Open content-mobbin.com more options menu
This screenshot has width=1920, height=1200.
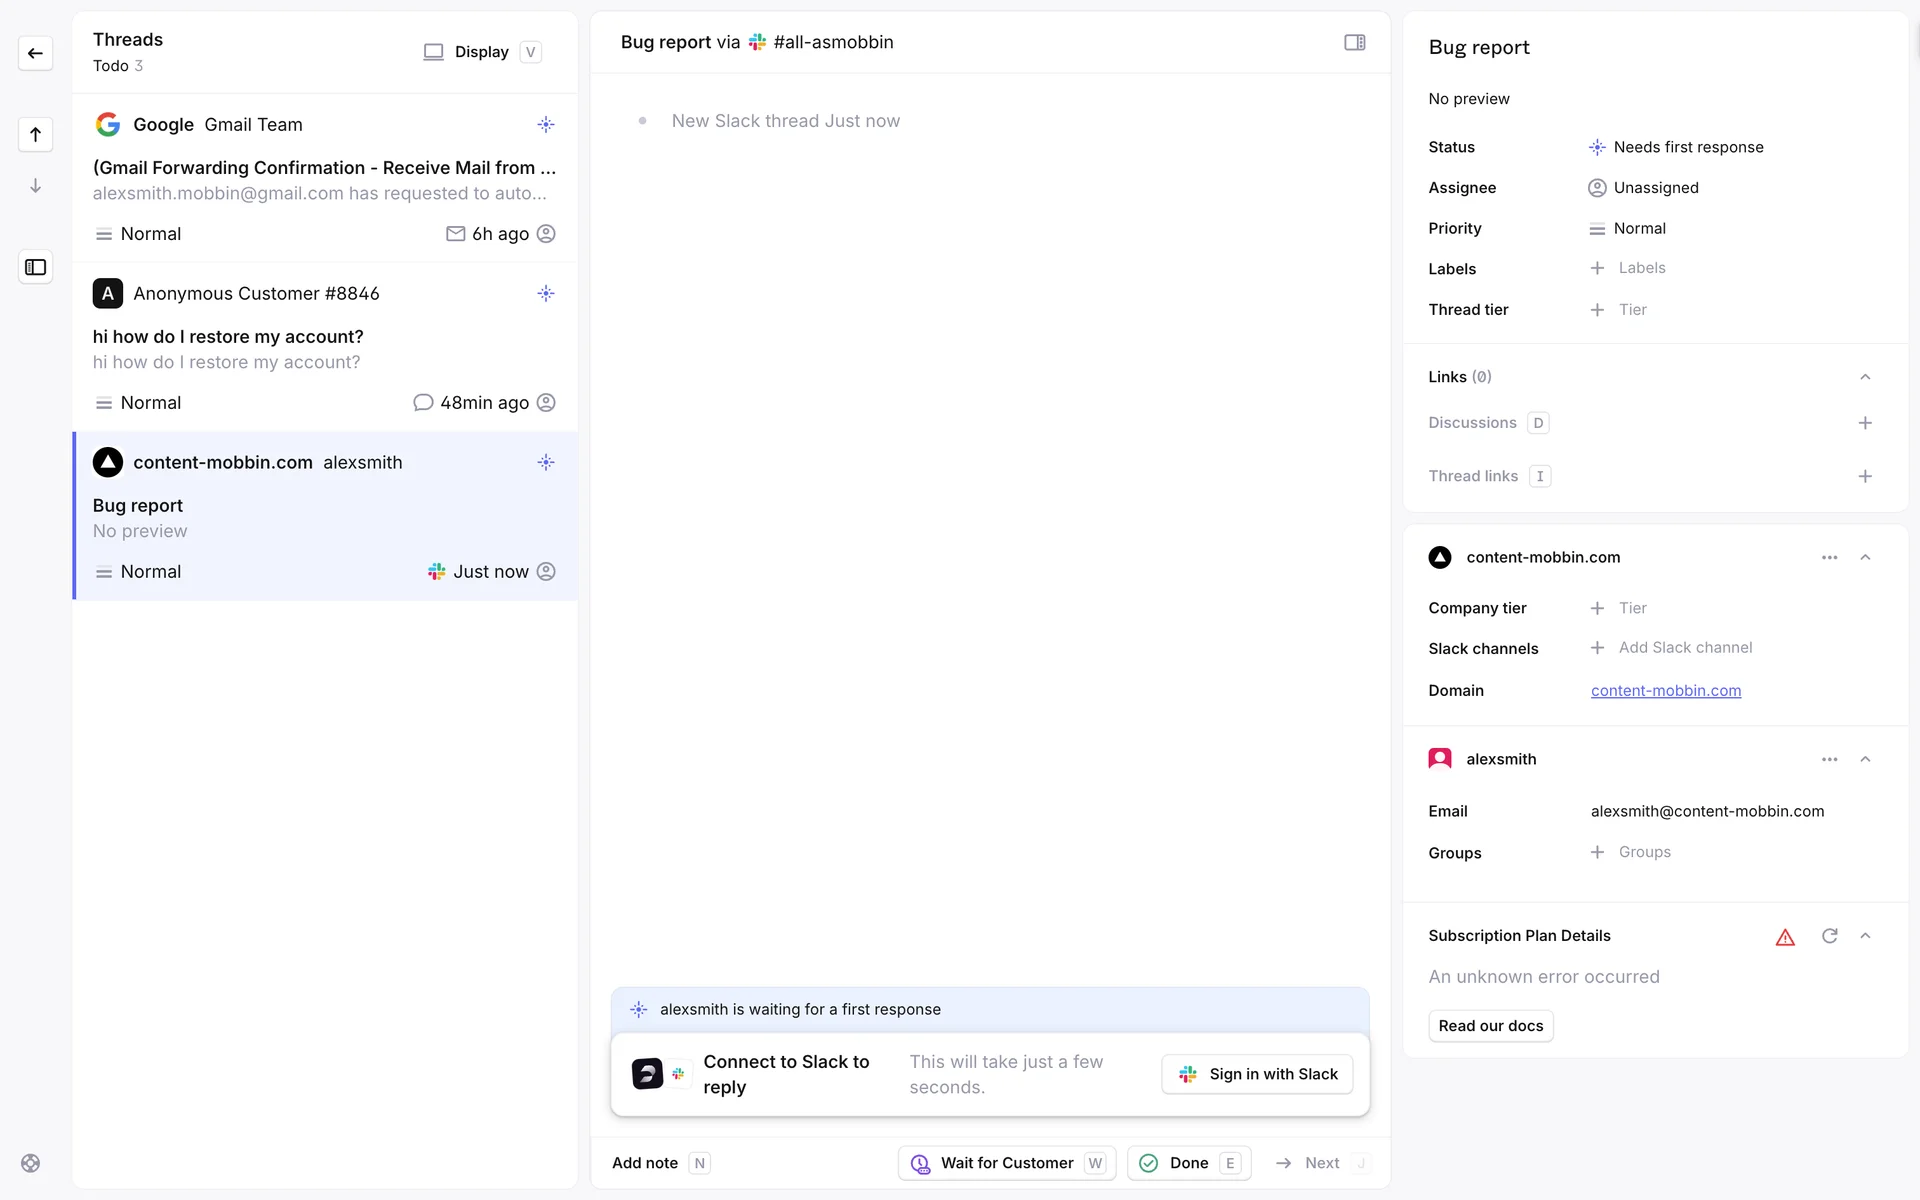1829,557
